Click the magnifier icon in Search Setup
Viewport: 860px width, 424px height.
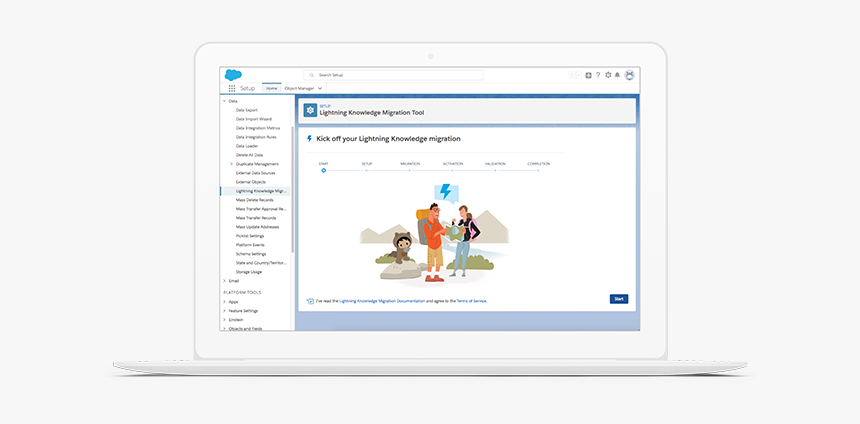(312, 75)
